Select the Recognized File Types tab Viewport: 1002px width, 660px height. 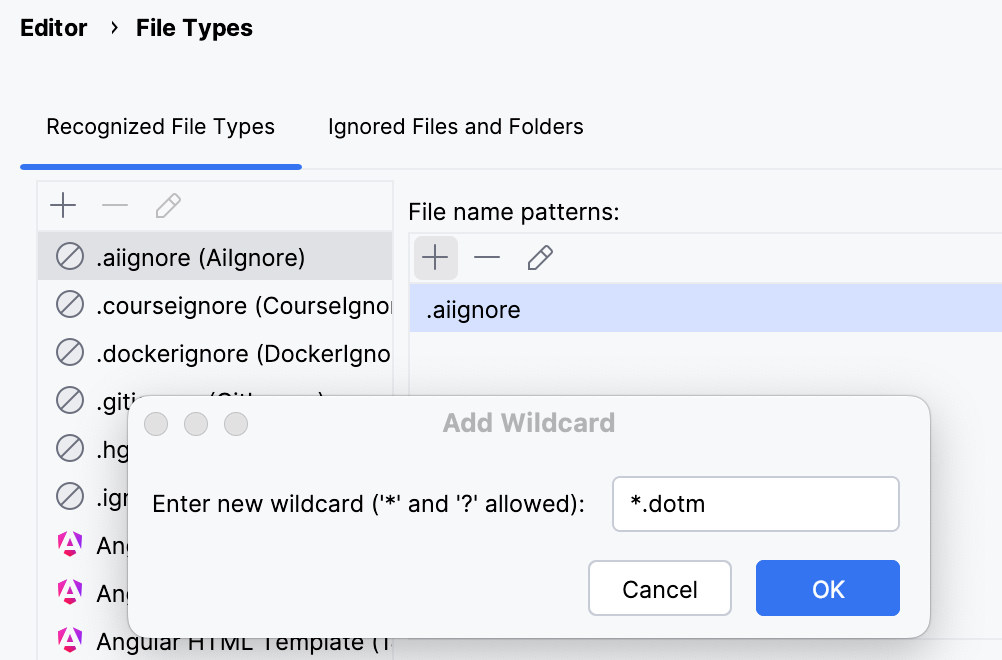point(160,127)
